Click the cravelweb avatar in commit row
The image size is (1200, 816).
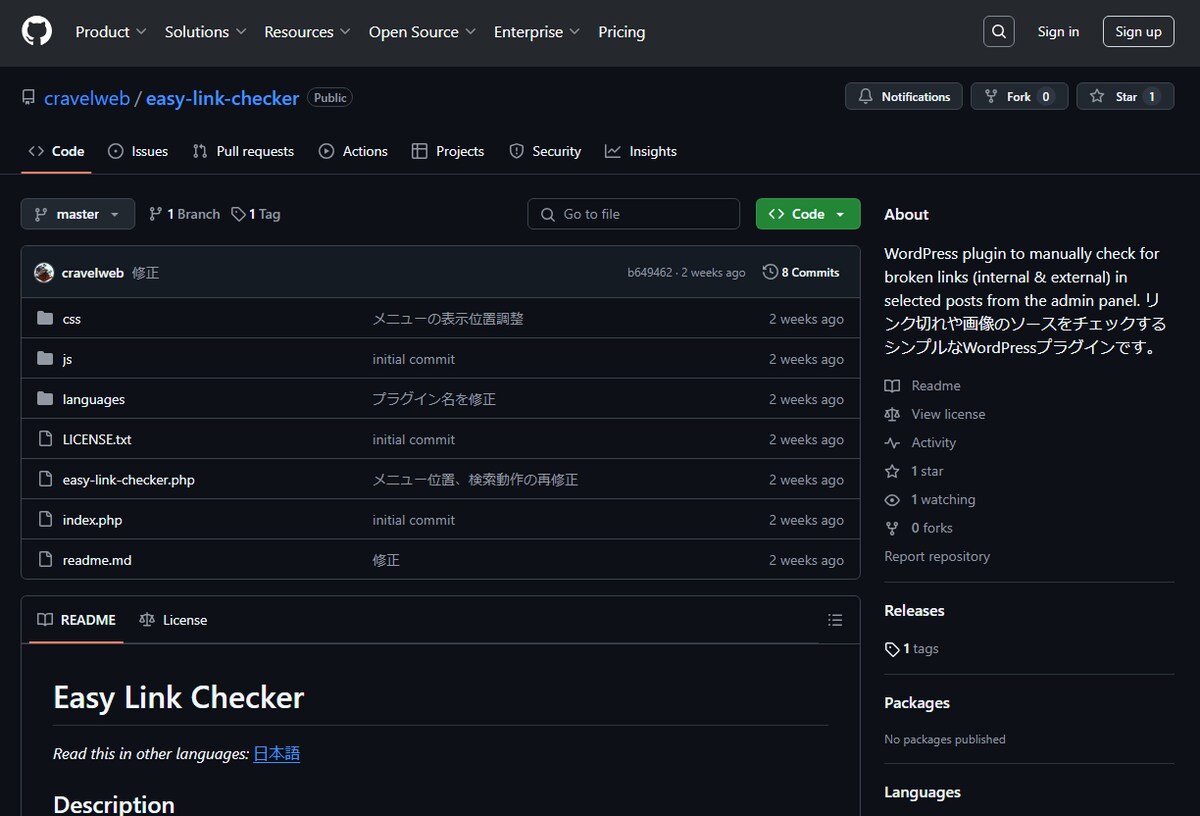tap(44, 272)
